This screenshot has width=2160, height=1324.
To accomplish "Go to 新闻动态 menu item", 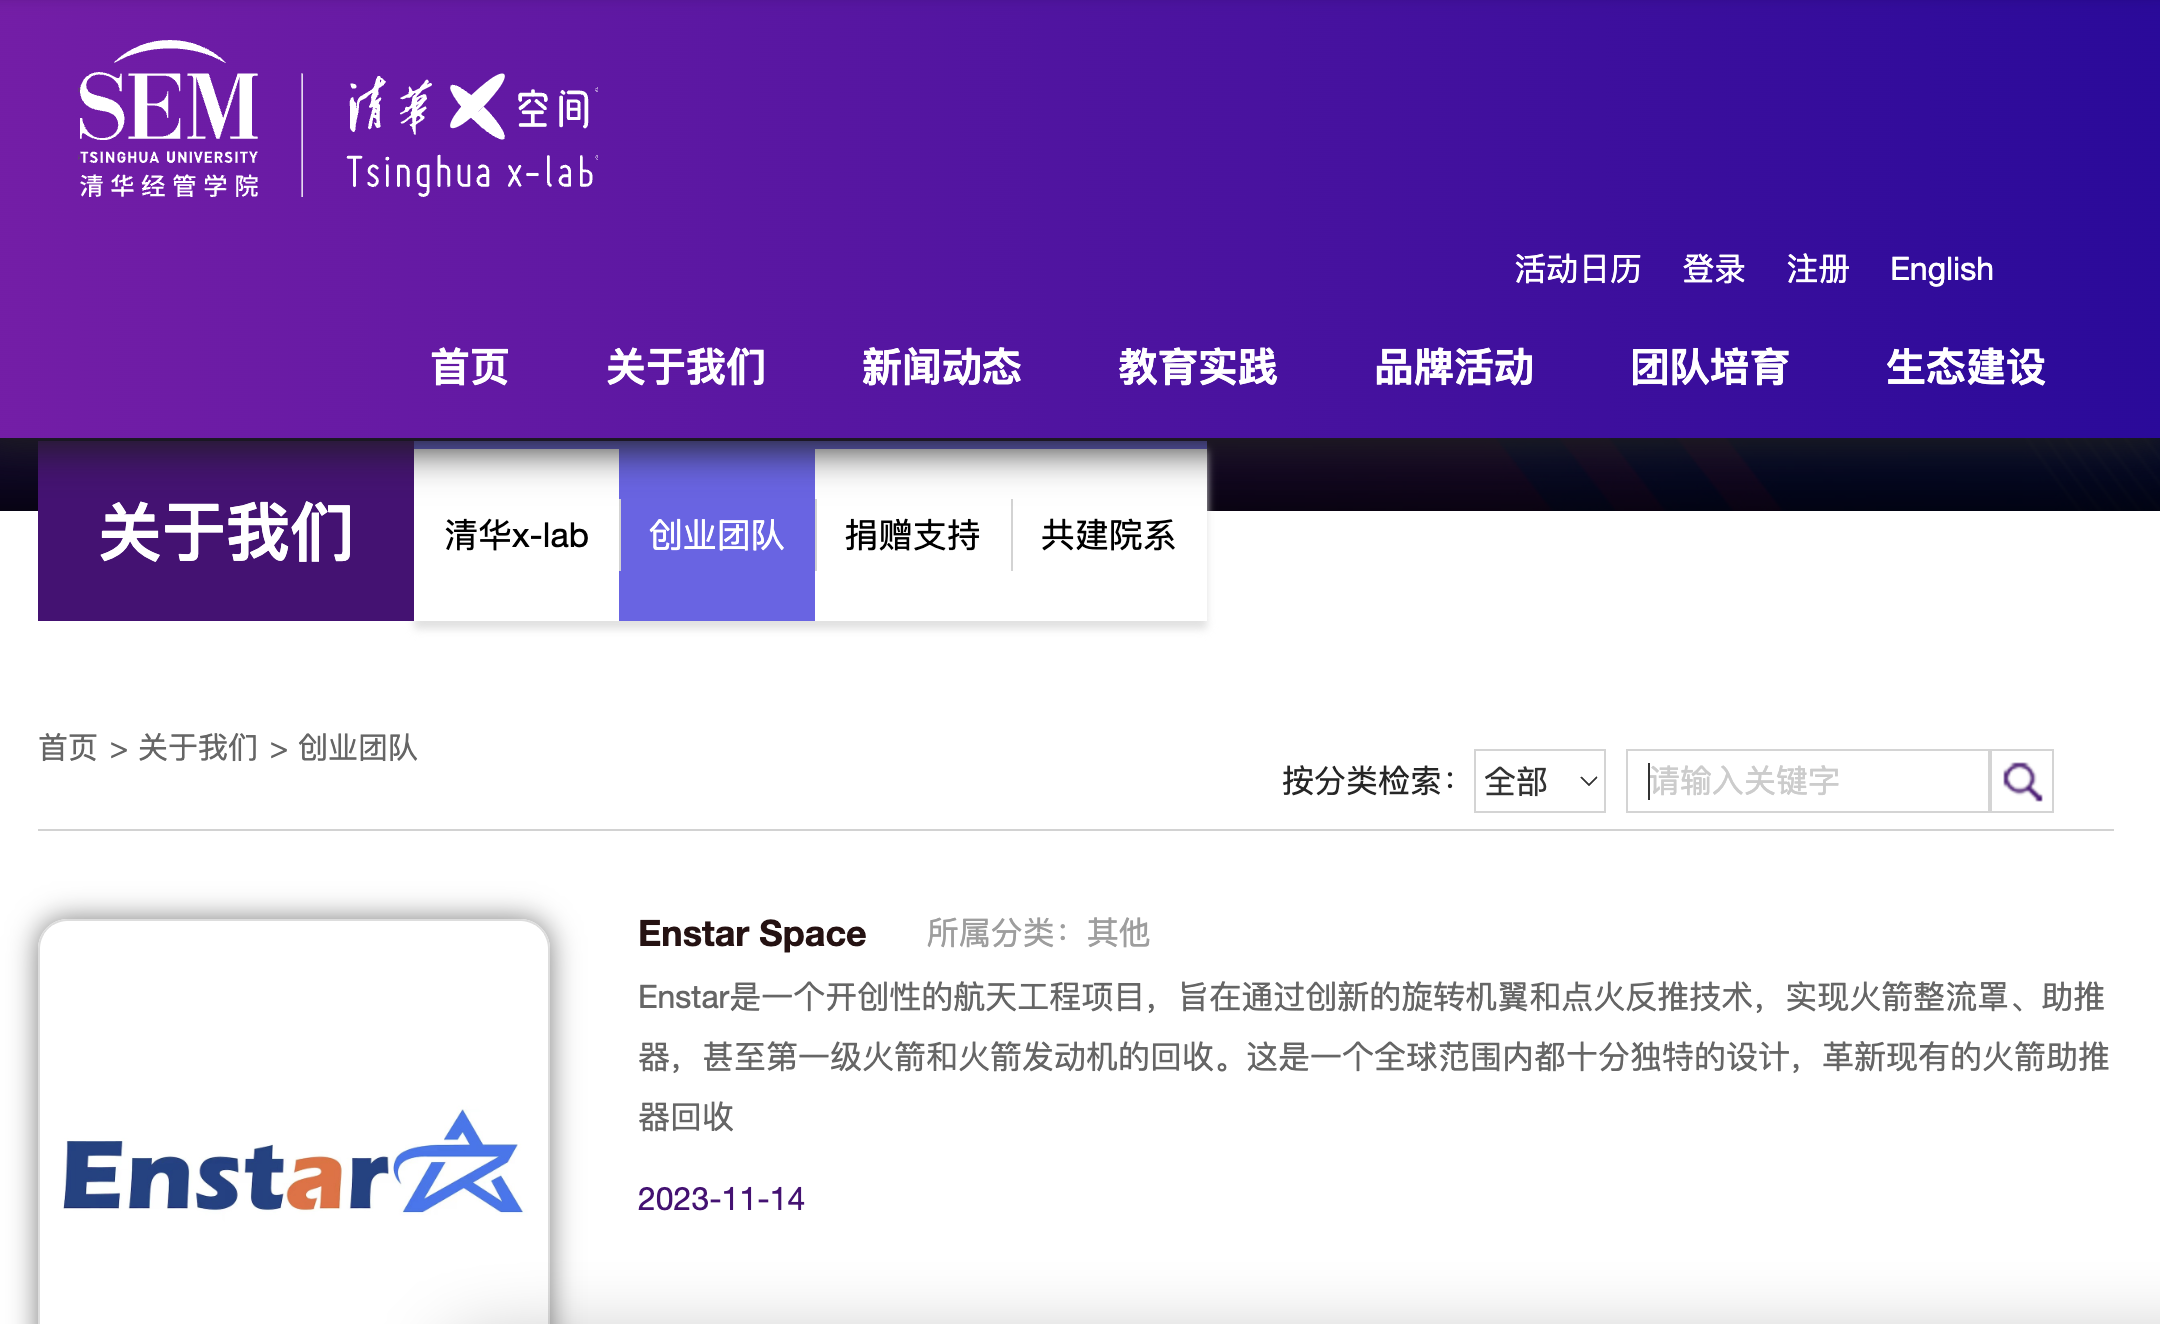I will click(x=941, y=367).
